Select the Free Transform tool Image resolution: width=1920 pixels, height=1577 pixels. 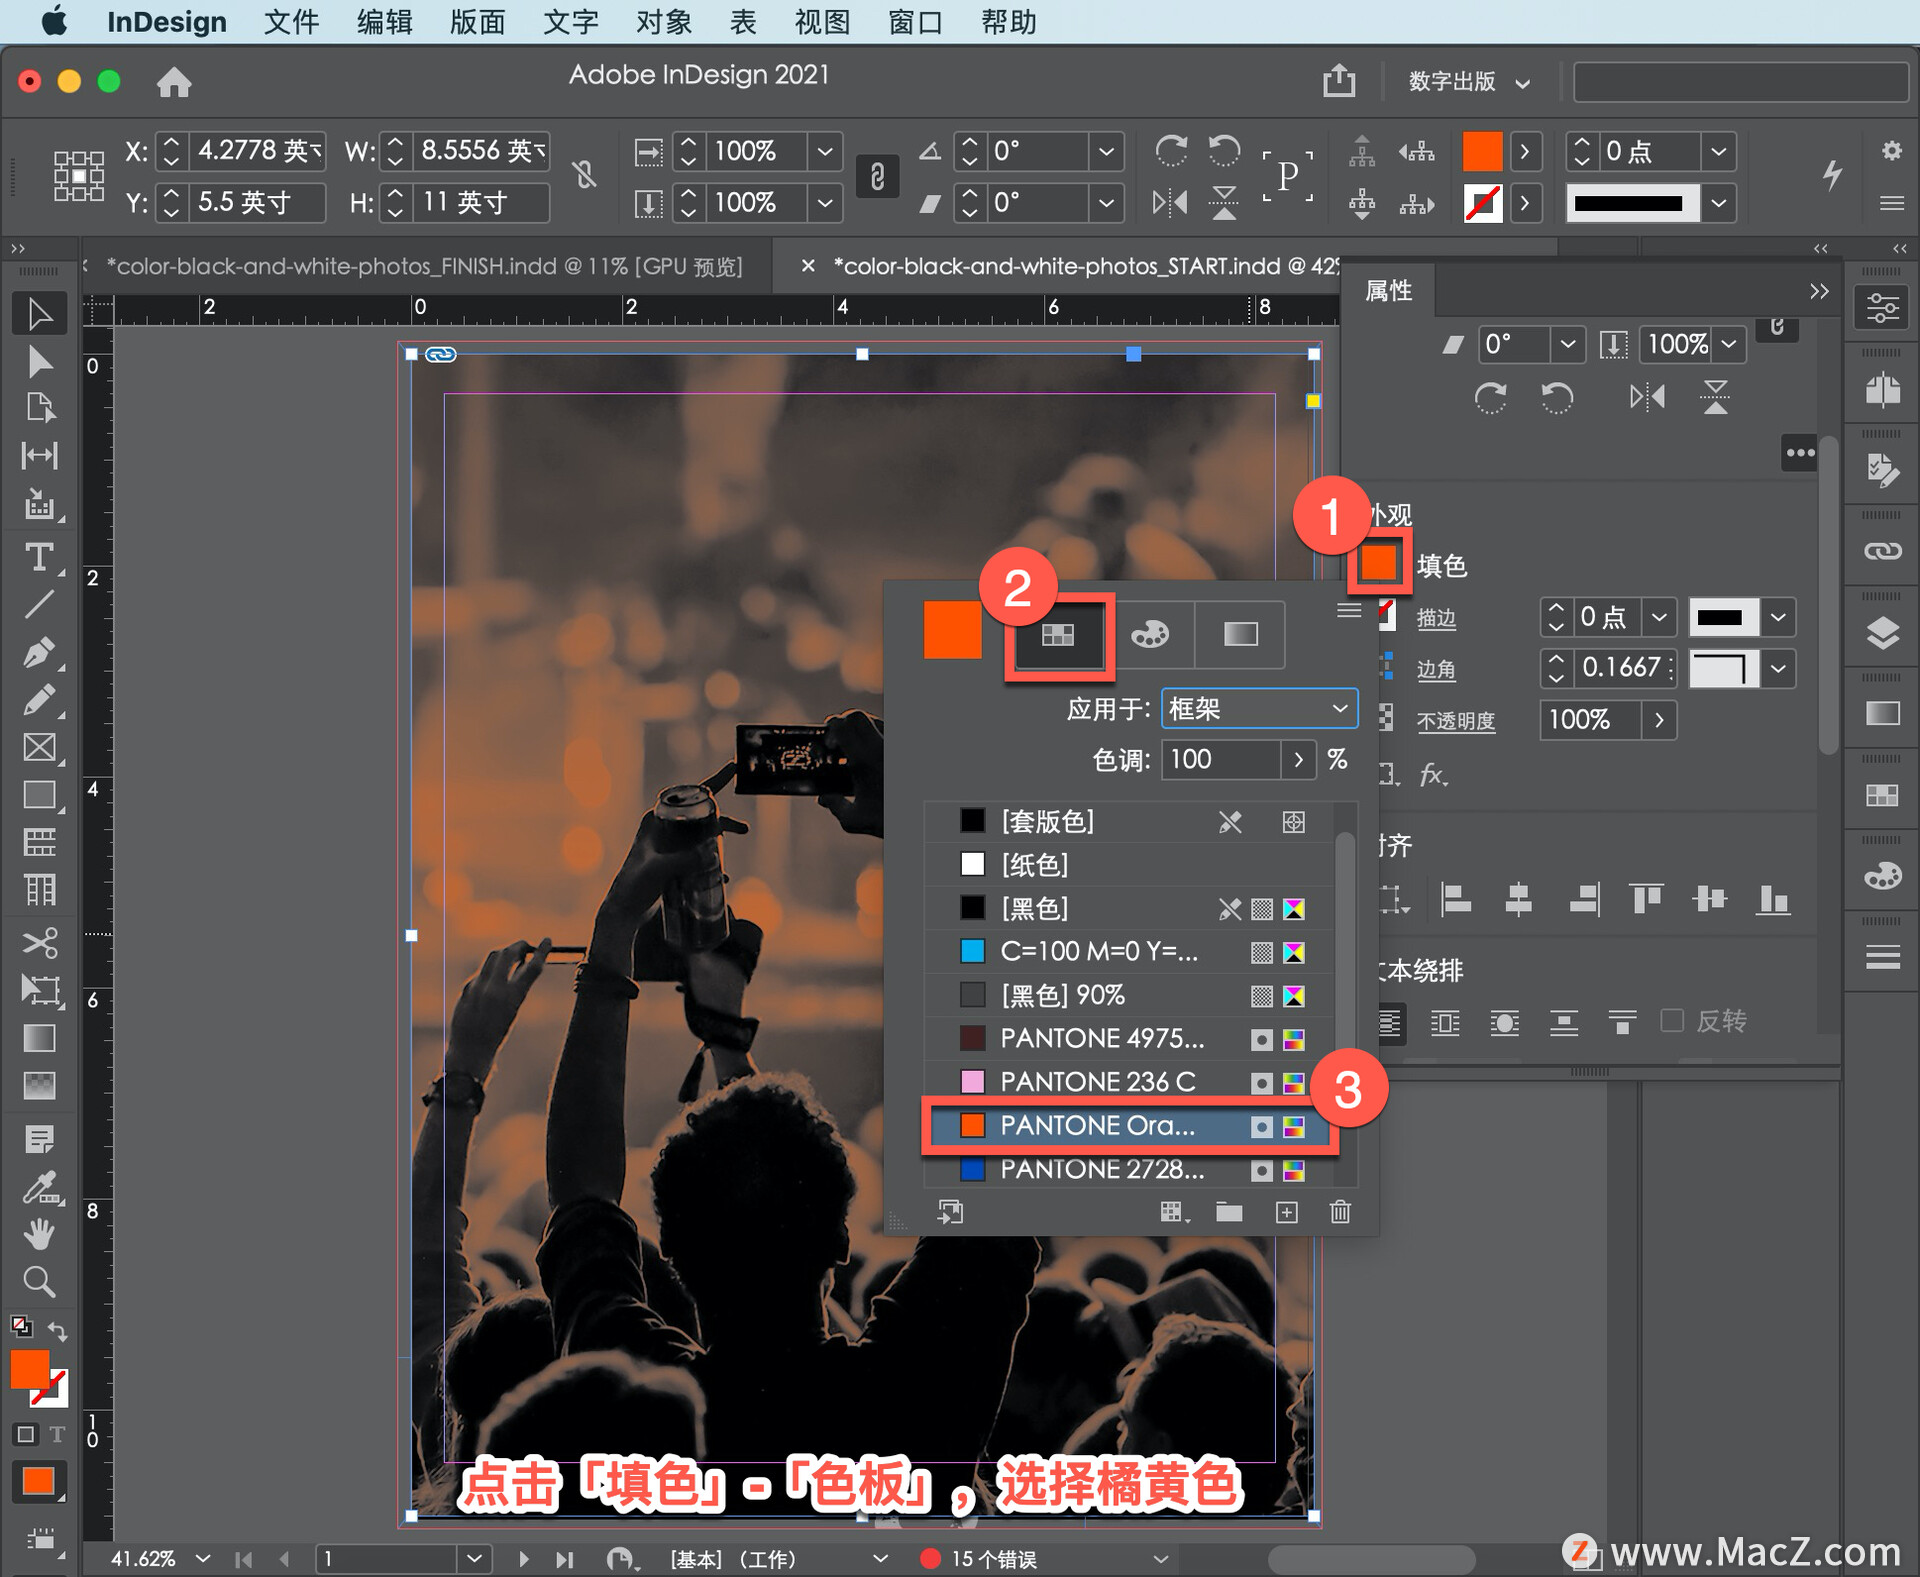(39, 990)
